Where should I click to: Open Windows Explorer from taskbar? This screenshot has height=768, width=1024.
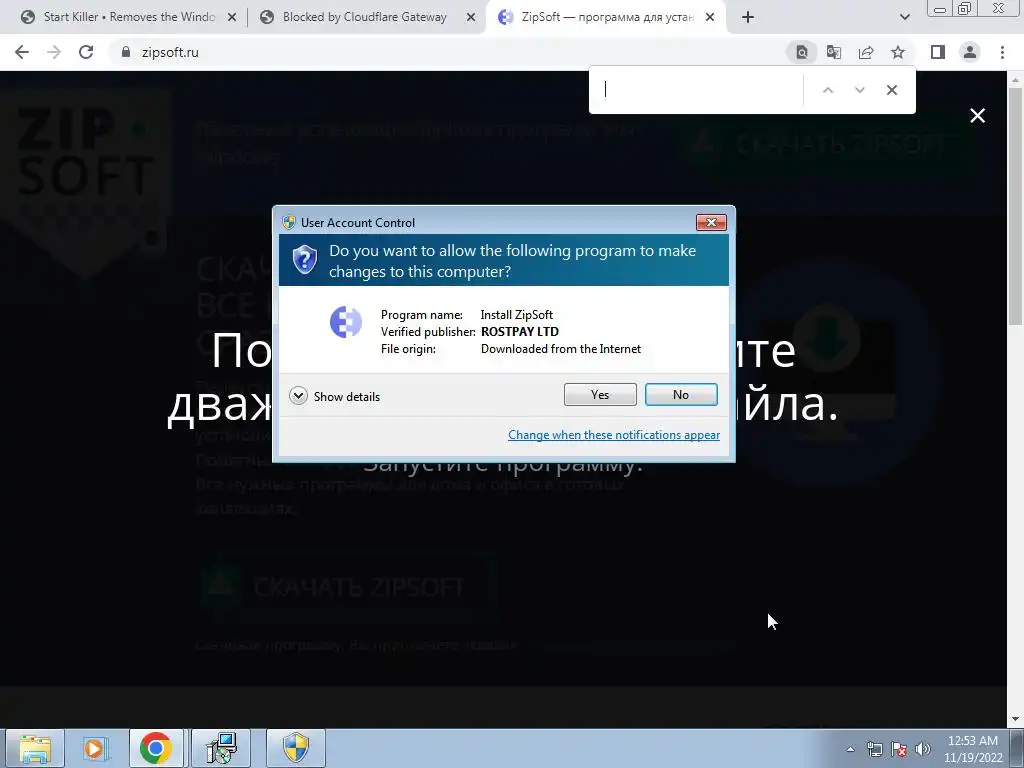coord(35,748)
